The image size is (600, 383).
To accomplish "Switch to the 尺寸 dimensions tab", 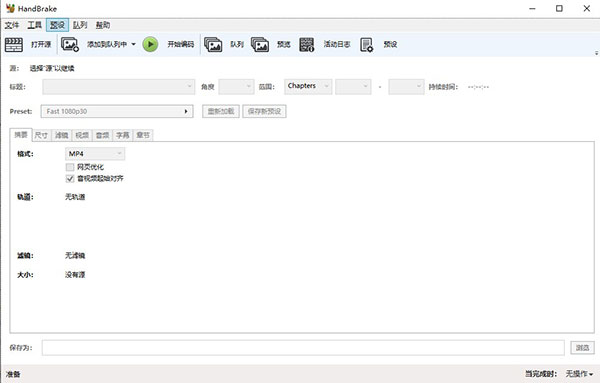I will (x=41, y=135).
